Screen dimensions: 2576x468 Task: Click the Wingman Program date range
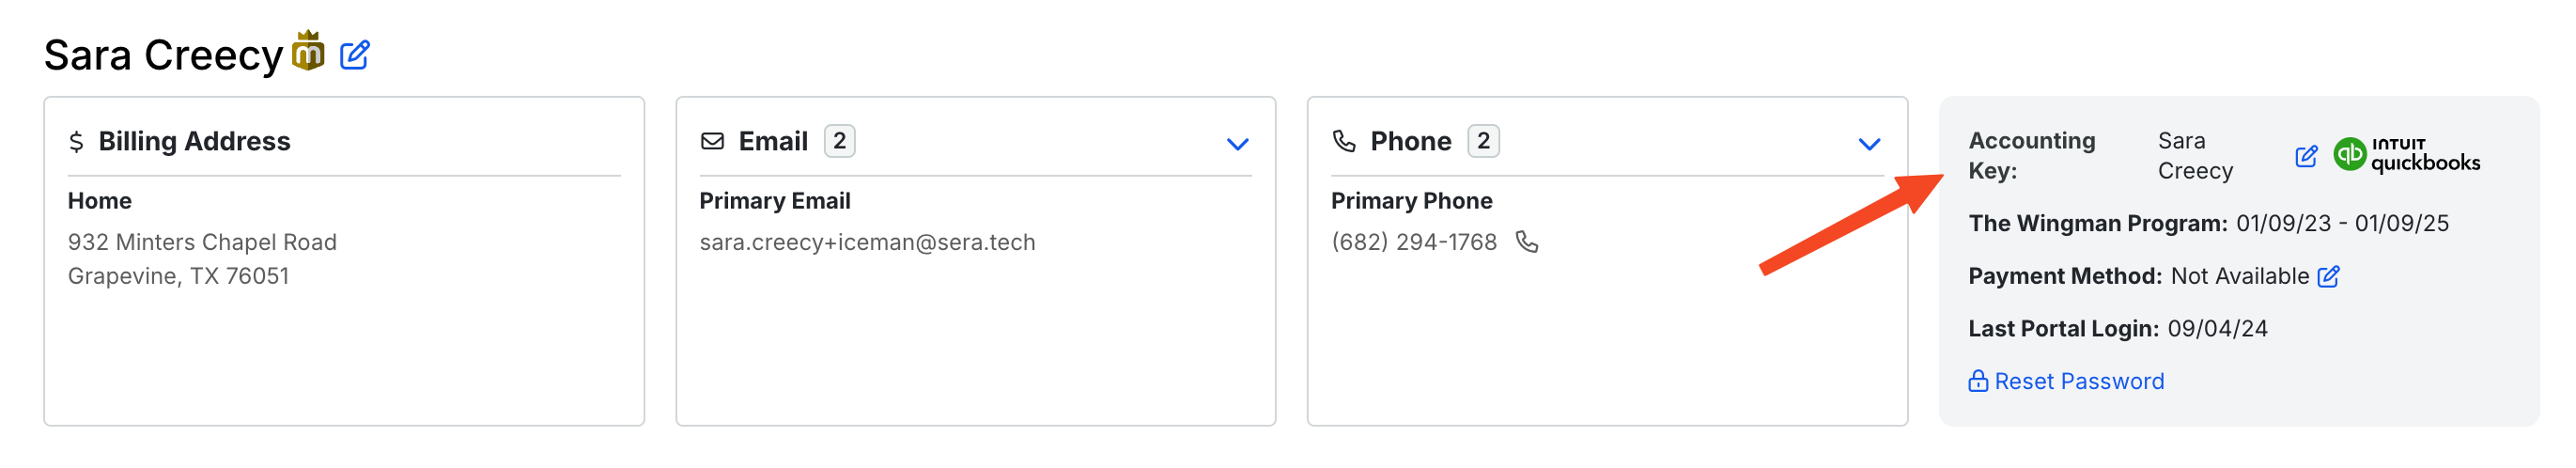(2342, 223)
